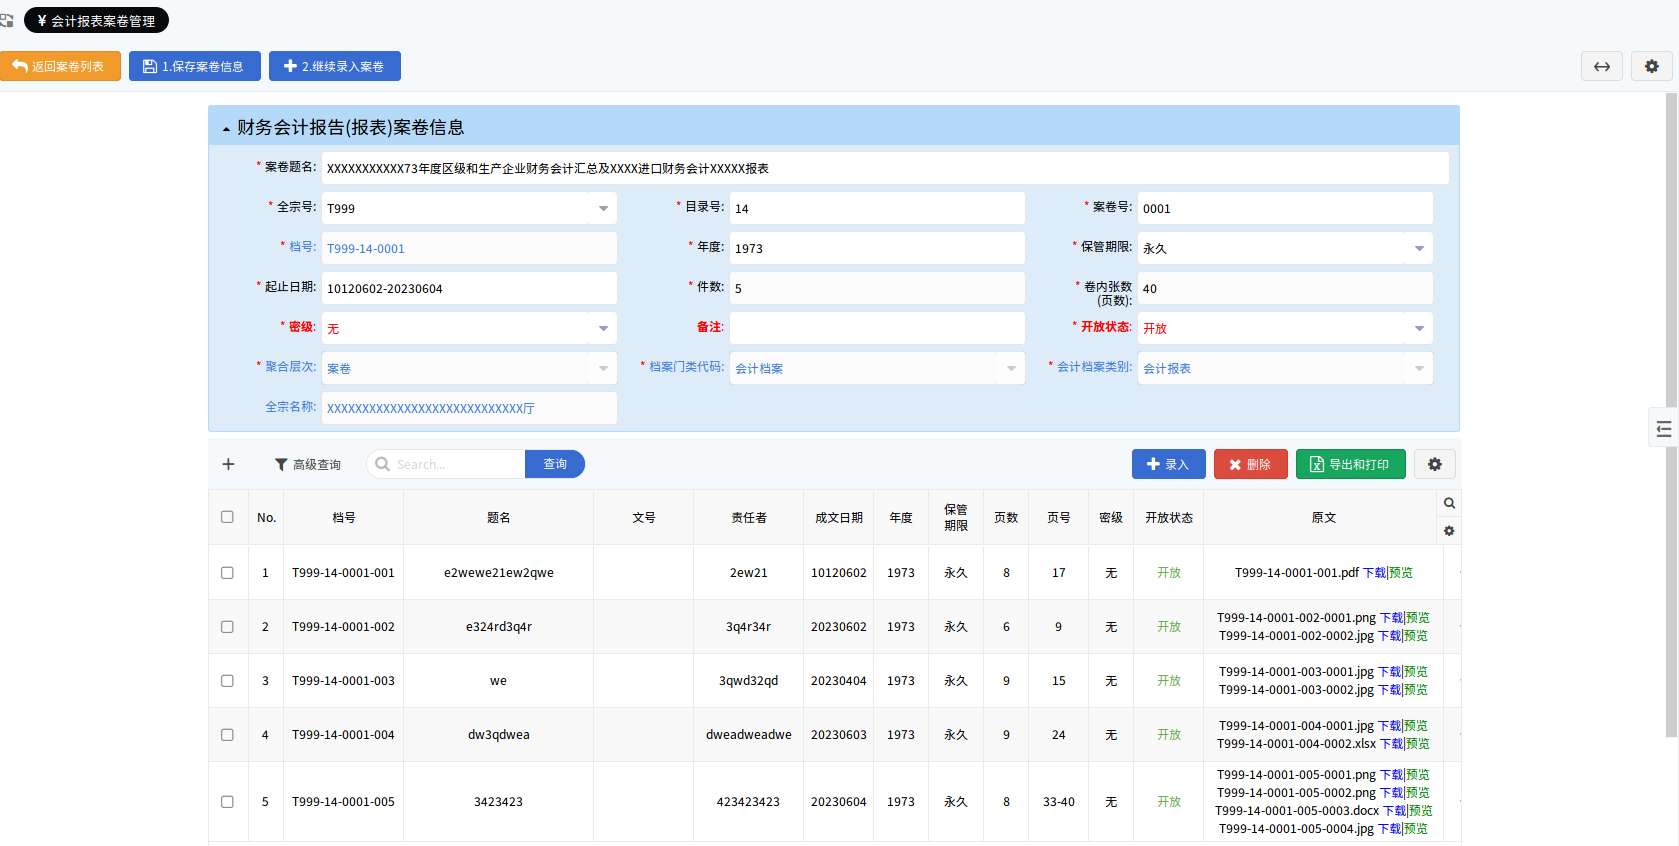Viewport: 1679px width, 846px height.
Task: Click the 起止日期 input field
Action: (x=469, y=288)
